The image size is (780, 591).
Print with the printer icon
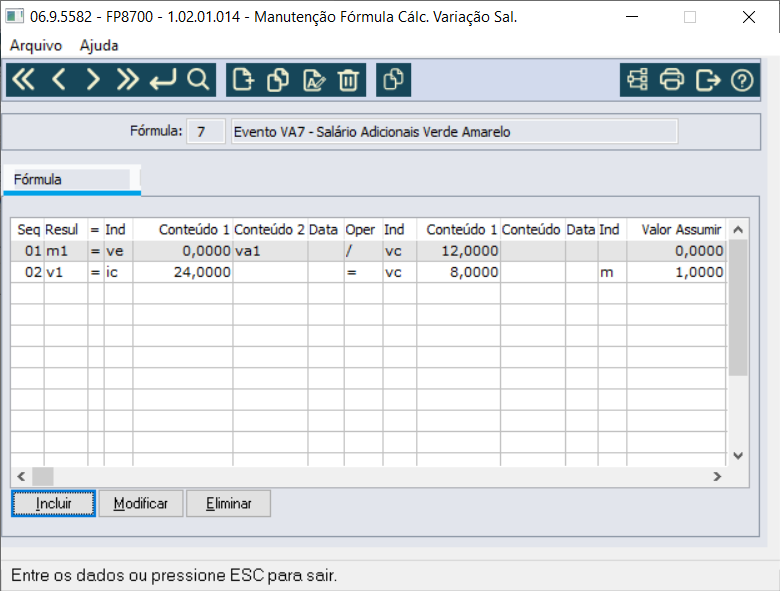(672, 80)
